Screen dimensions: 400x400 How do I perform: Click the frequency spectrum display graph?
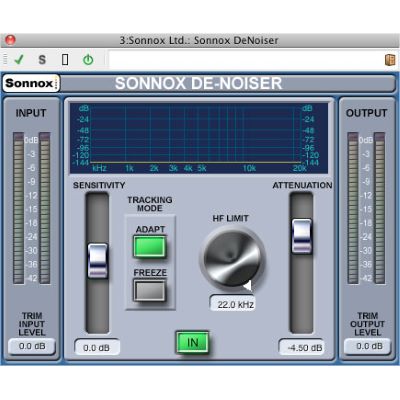coord(199,138)
